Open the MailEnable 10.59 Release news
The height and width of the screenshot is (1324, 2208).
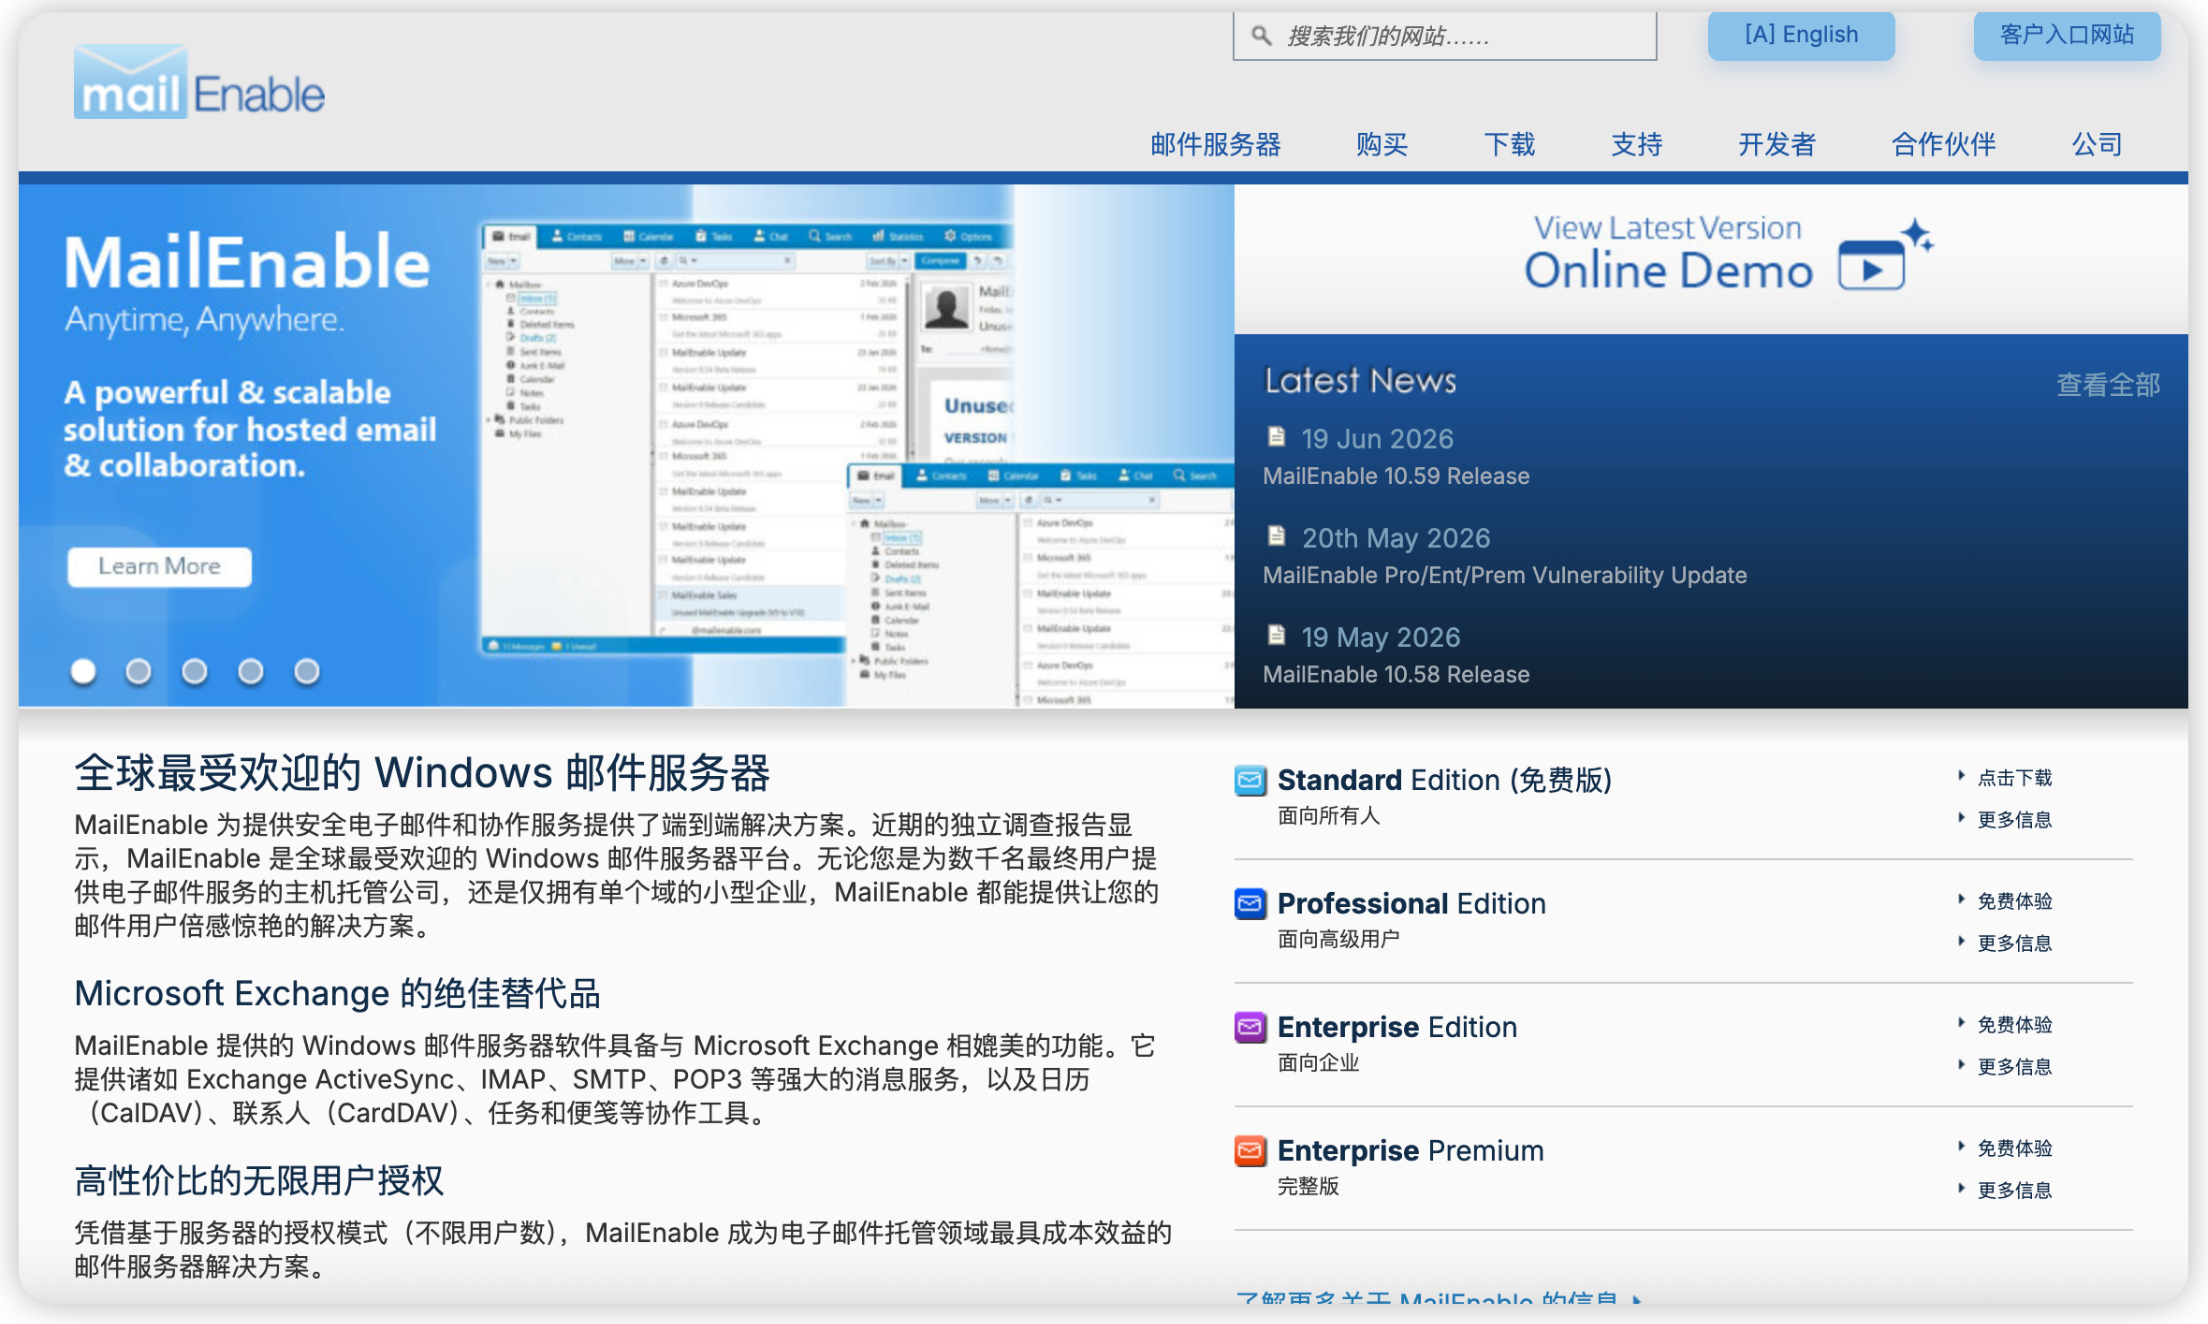click(x=1396, y=476)
